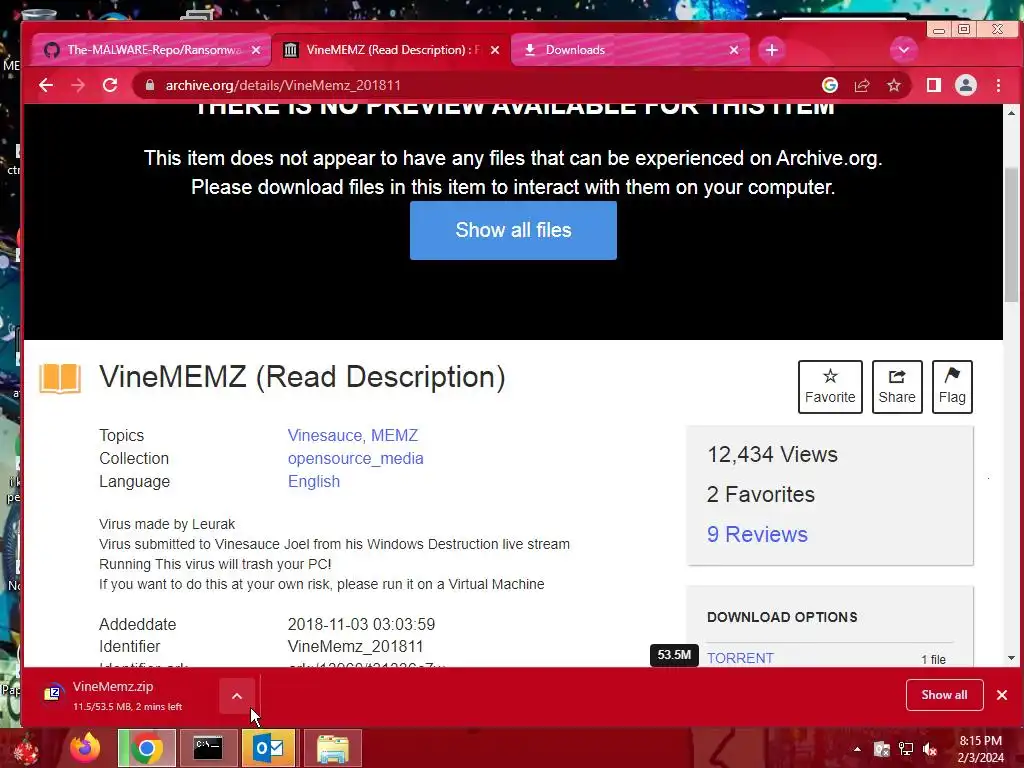Click the scrollbar down arrow
Image resolution: width=1024 pixels, height=768 pixels.
1011,658
